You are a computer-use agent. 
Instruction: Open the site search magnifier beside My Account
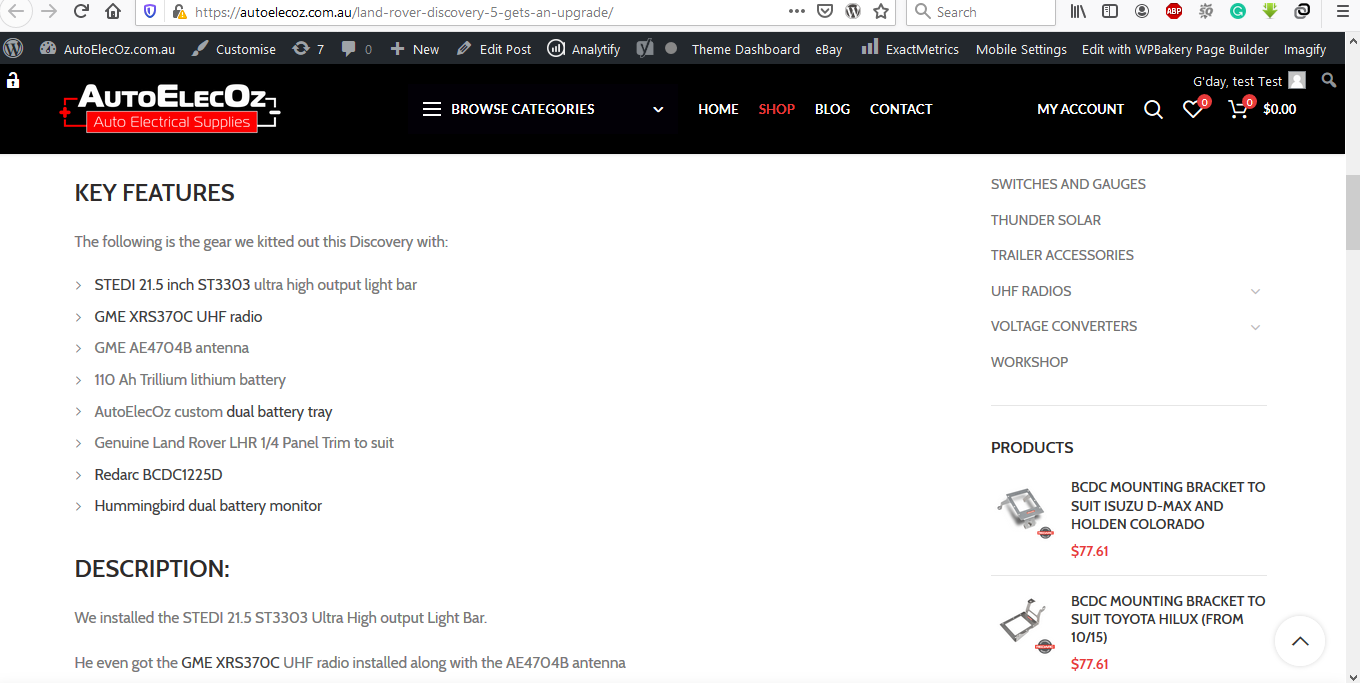pos(1153,110)
